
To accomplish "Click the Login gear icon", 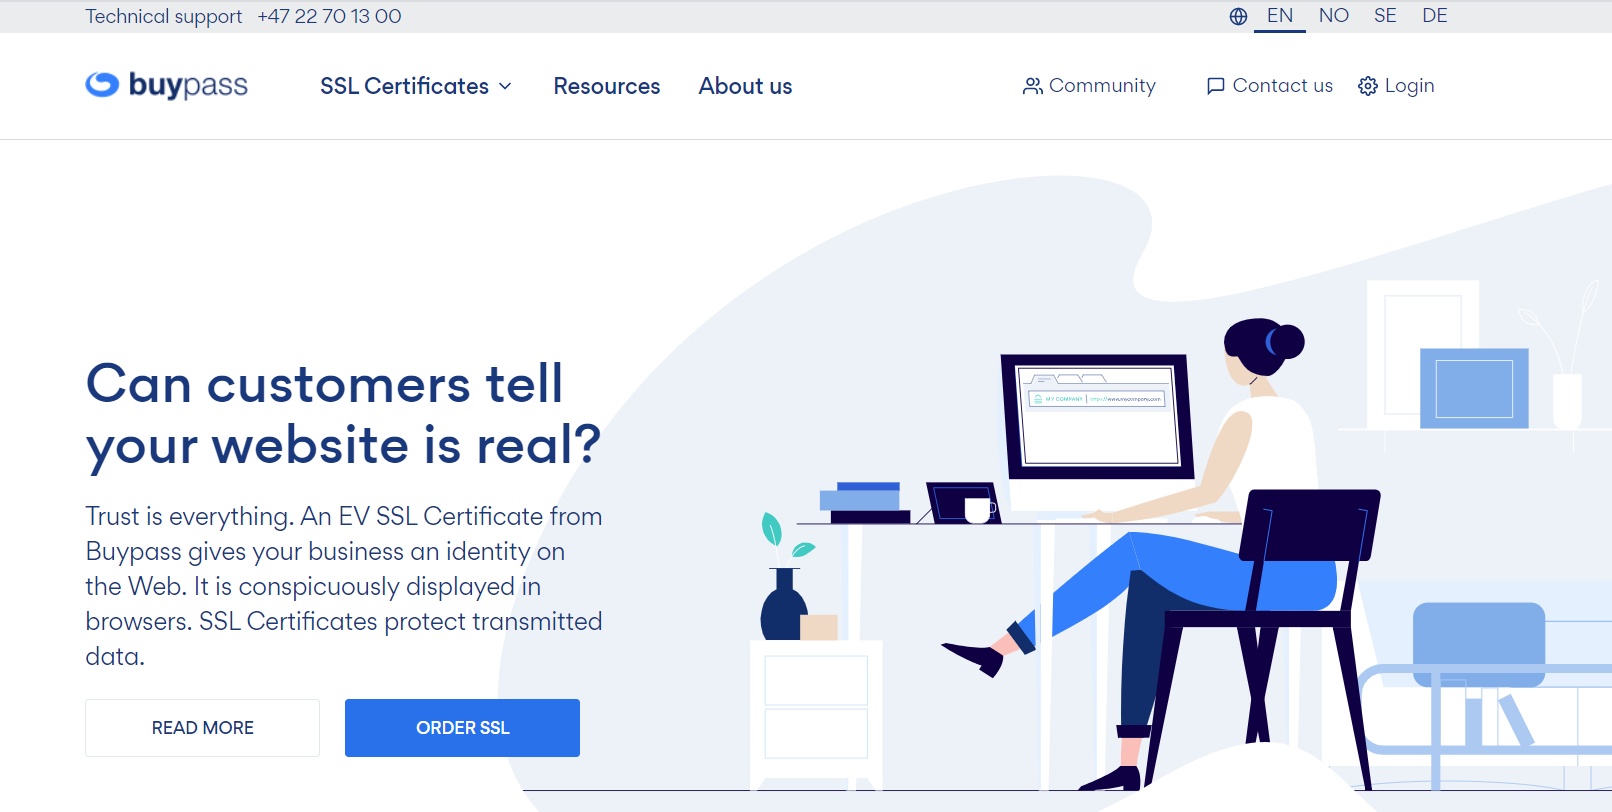I will (1367, 86).
